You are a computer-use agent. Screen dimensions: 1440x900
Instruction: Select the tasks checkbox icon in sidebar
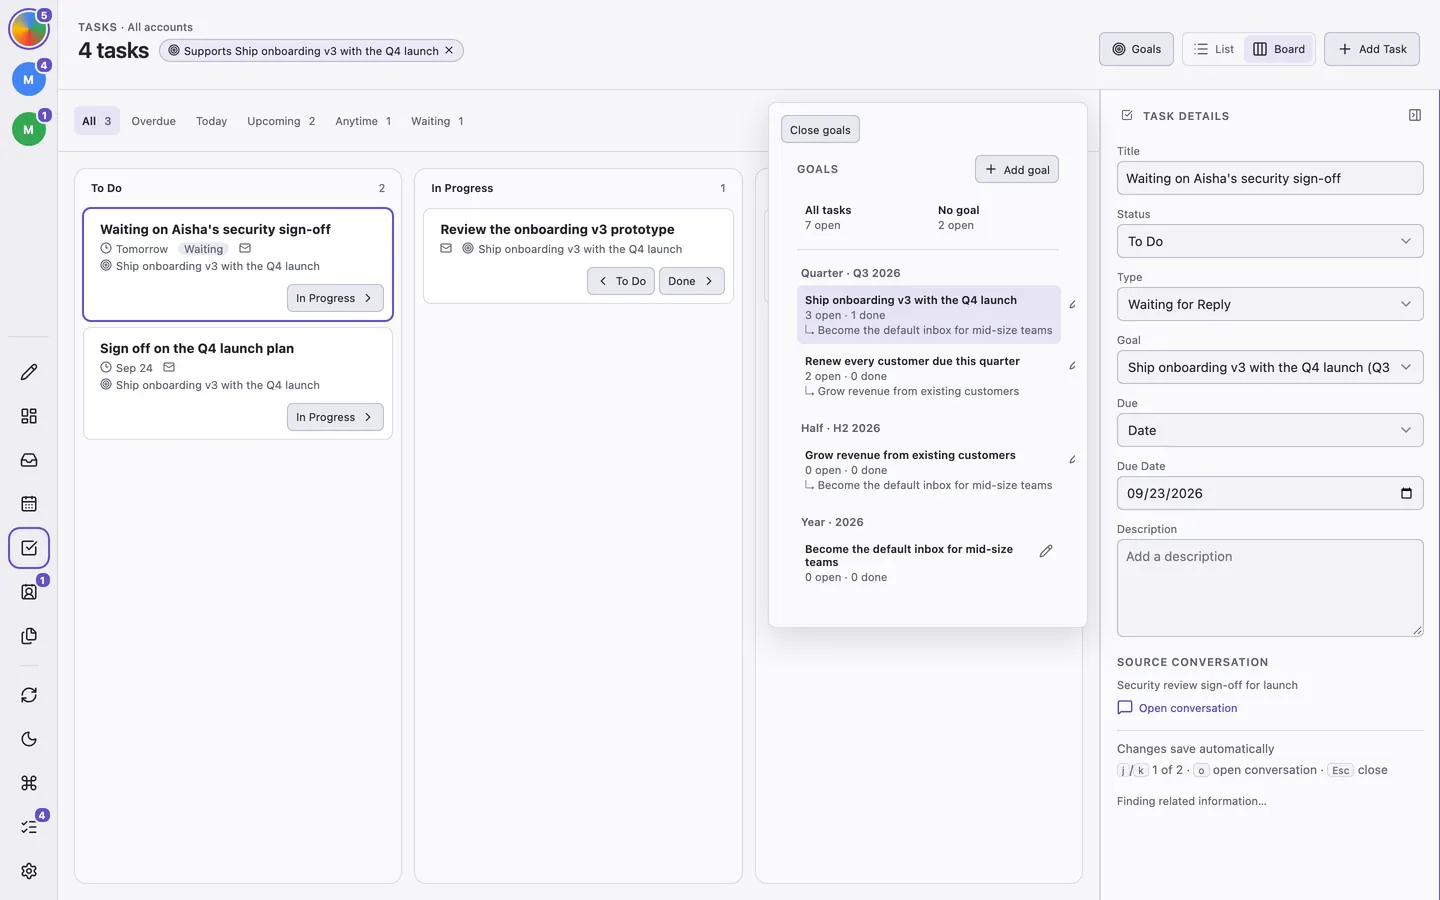pos(29,548)
